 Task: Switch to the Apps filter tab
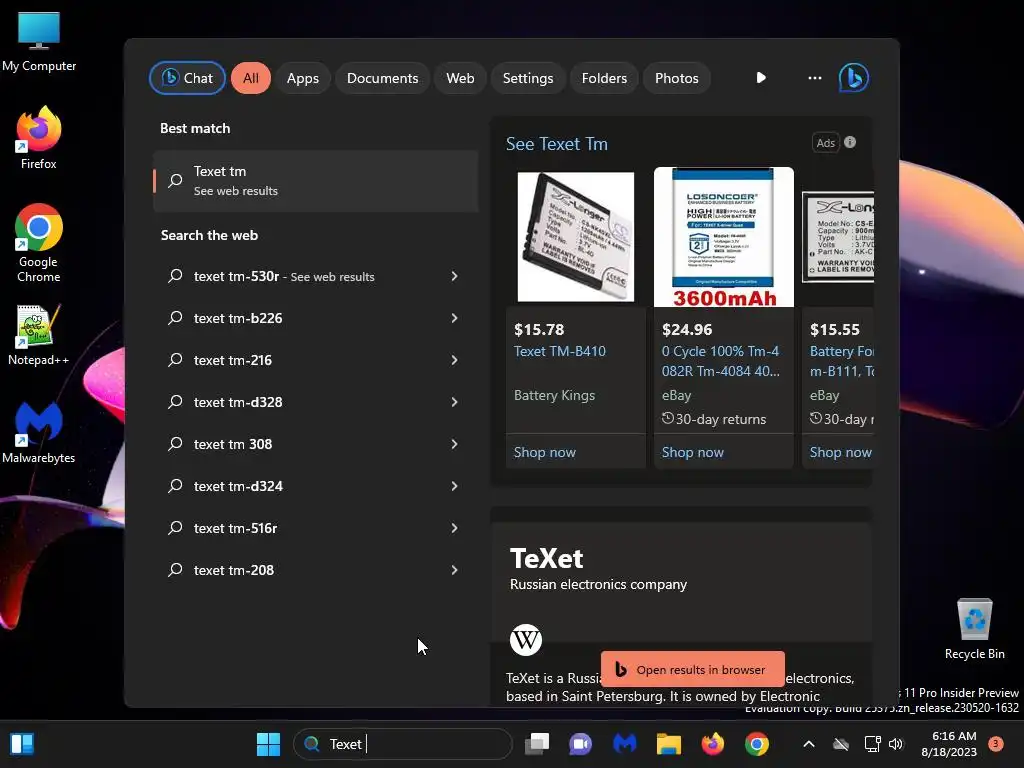click(x=302, y=78)
